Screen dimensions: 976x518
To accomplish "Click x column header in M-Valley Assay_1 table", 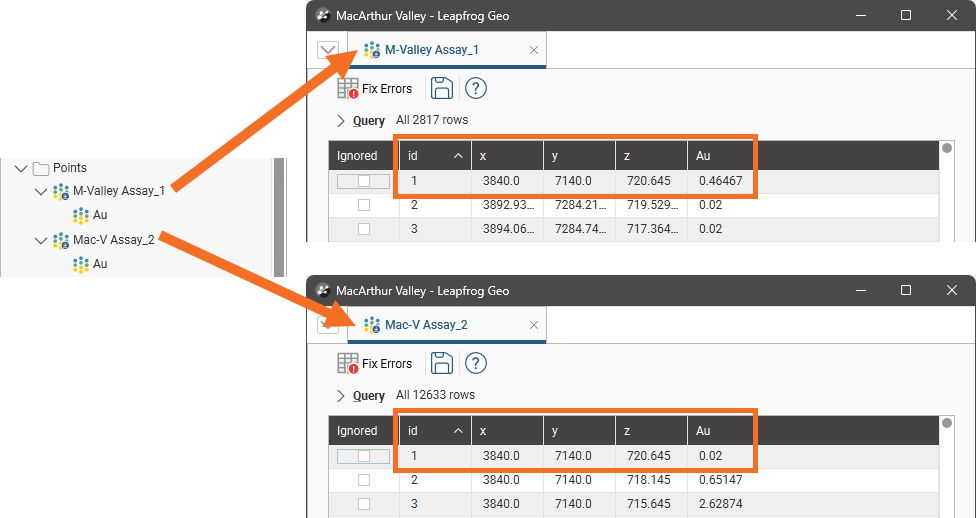I will pos(507,156).
